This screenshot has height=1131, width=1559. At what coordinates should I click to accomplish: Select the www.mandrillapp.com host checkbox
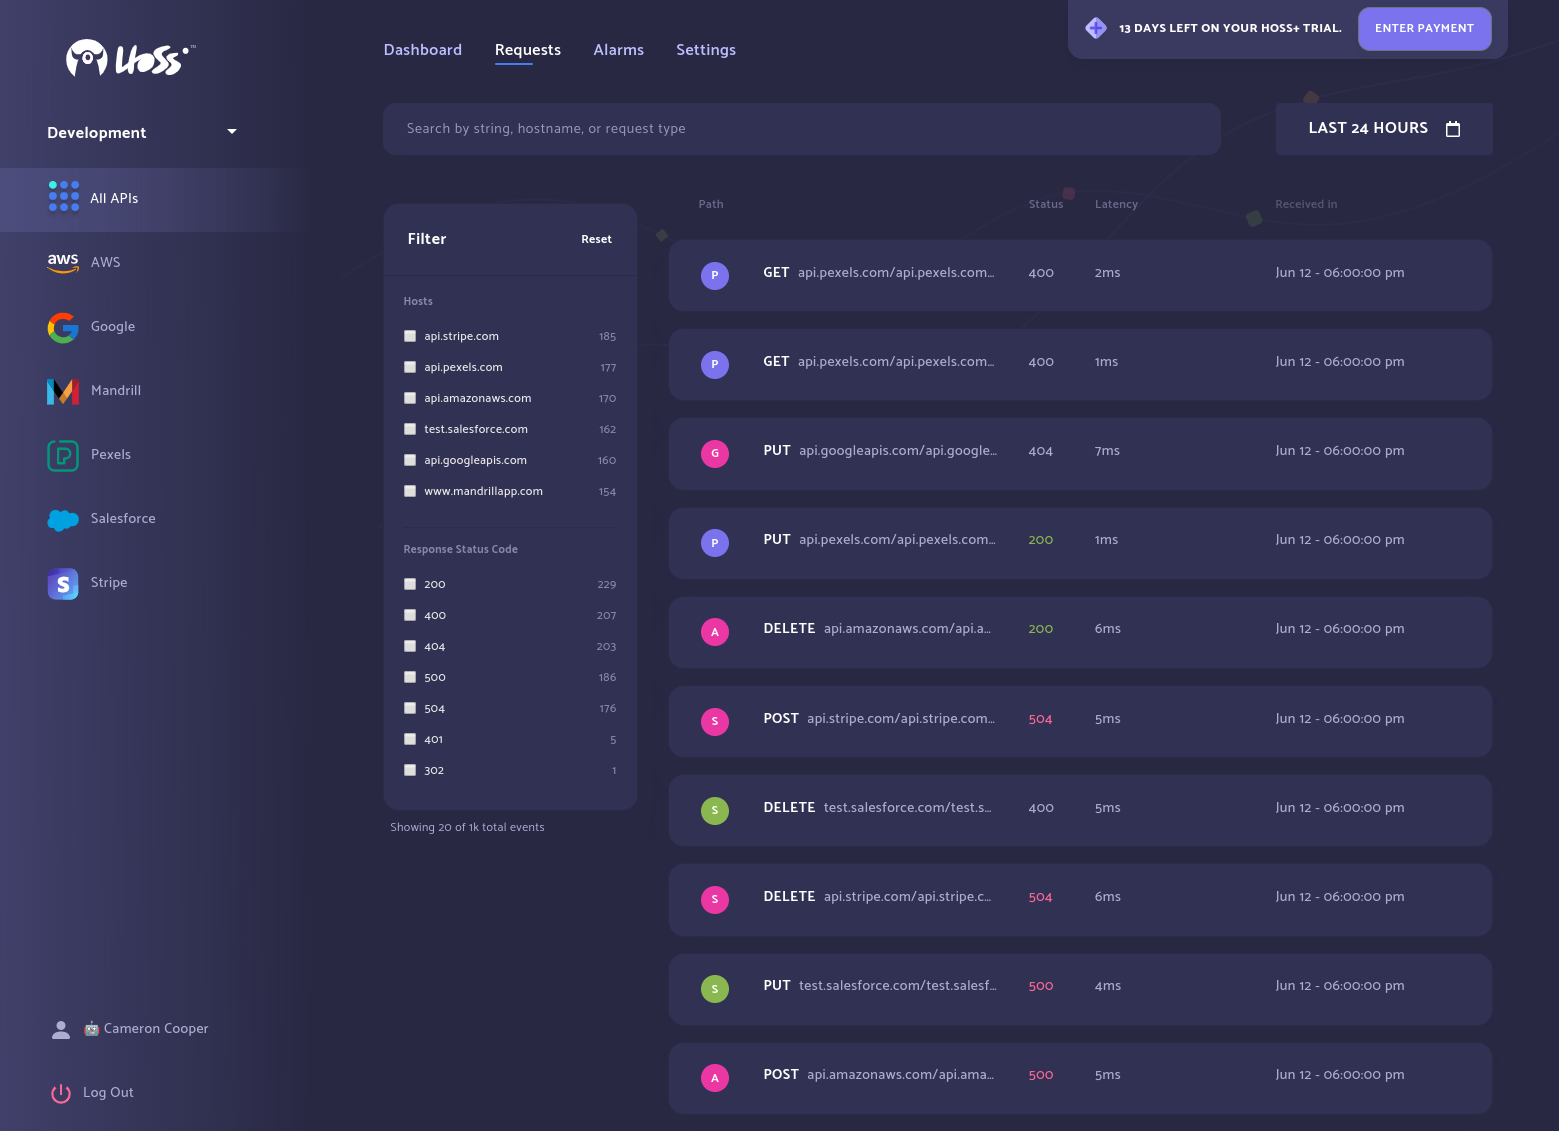point(410,491)
